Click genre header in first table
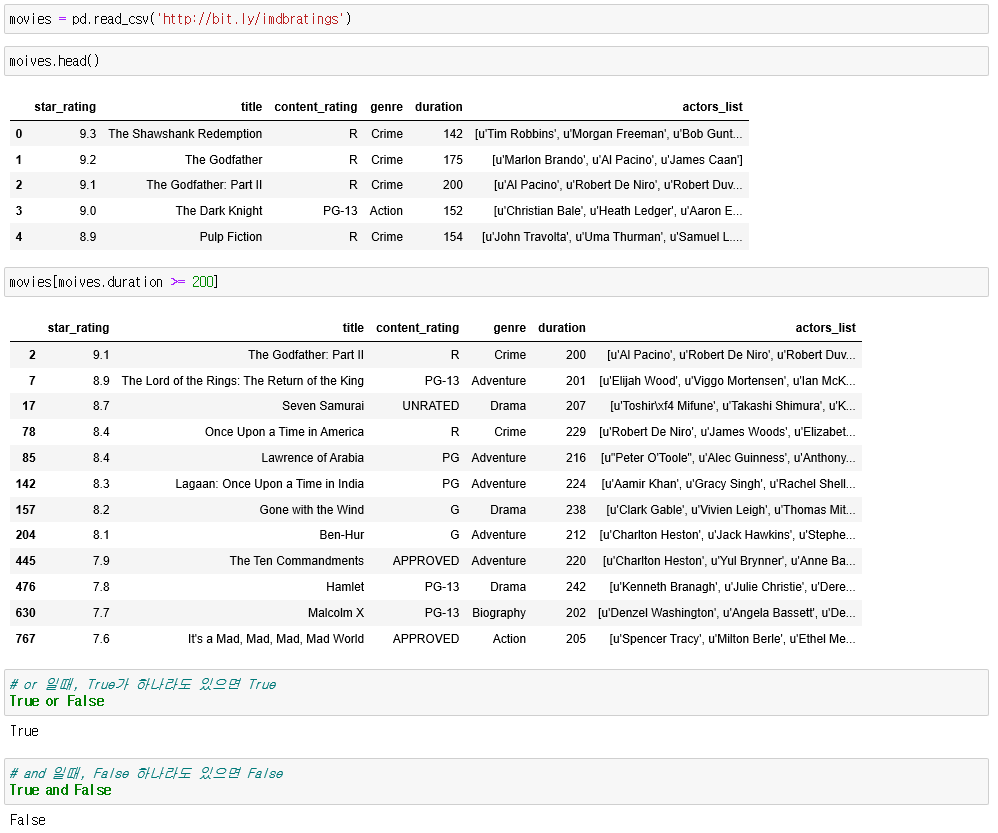This screenshot has height=833, width=998. pyautogui.click(x=386, y=107)
